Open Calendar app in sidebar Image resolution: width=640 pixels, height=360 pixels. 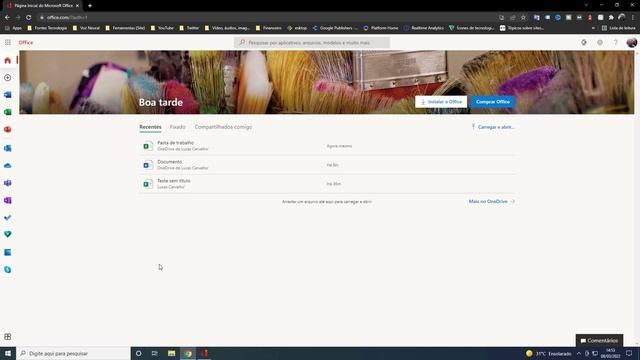[8, 253]
